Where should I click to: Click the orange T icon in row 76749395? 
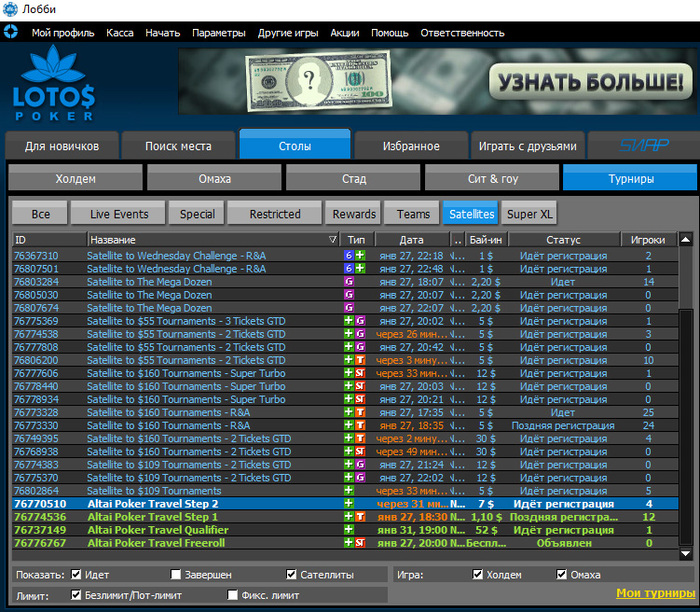pyautogui.click(x=360, y=438)
